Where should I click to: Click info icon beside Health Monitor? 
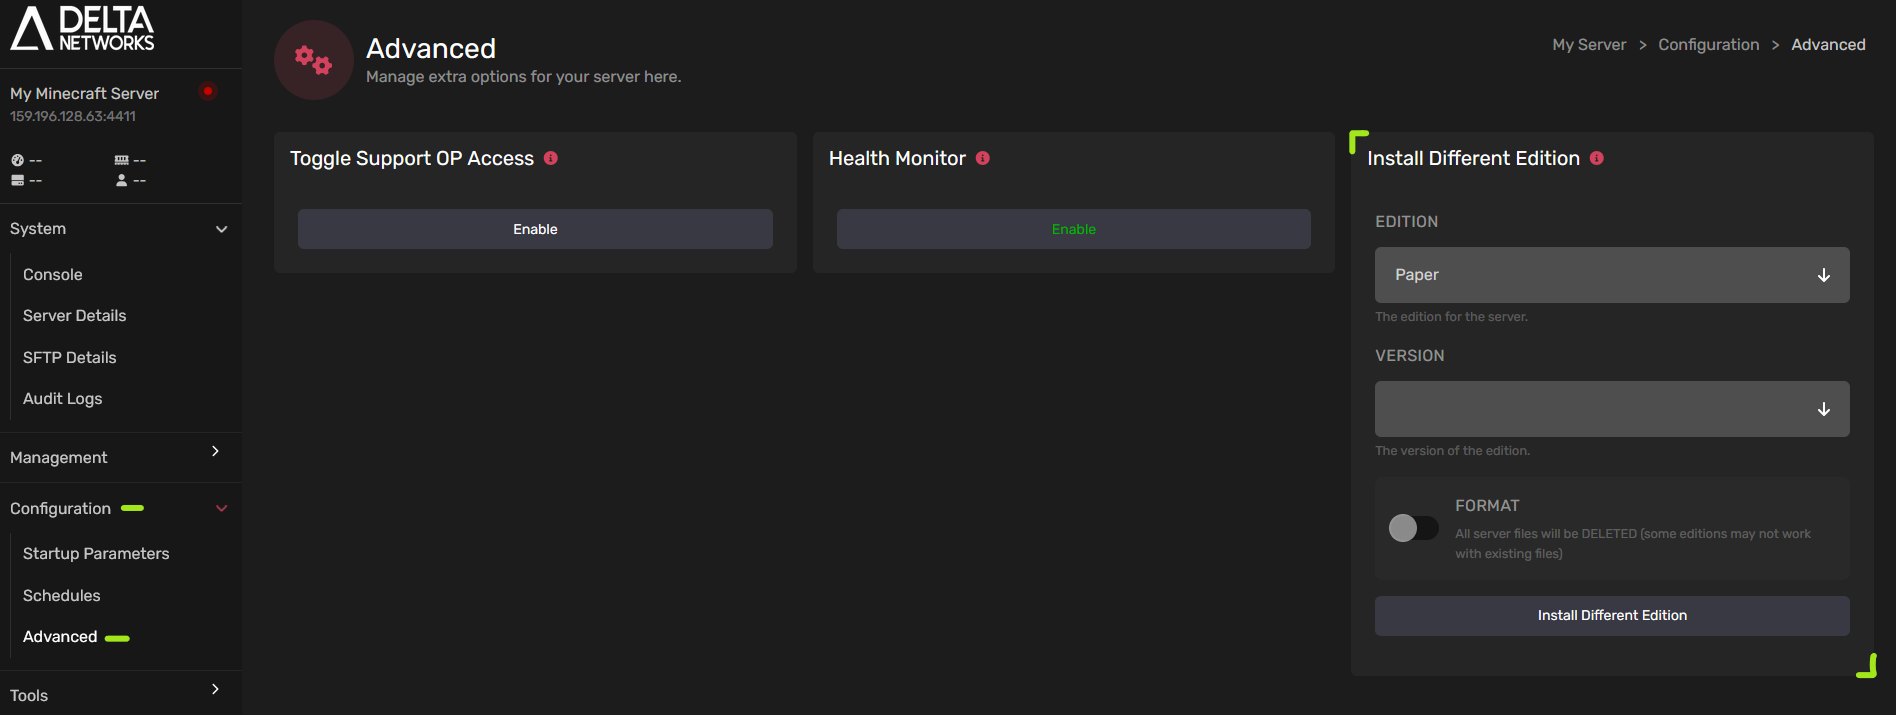click(983, 158)
